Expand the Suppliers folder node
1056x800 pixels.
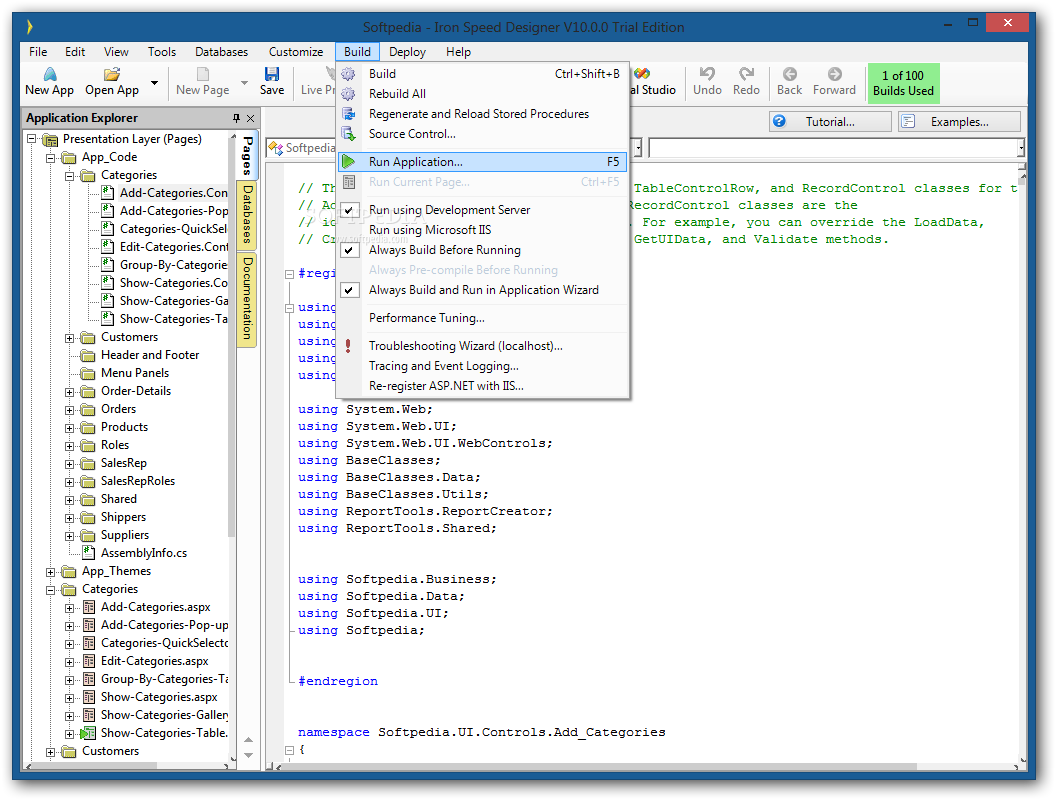click(69, 536)
